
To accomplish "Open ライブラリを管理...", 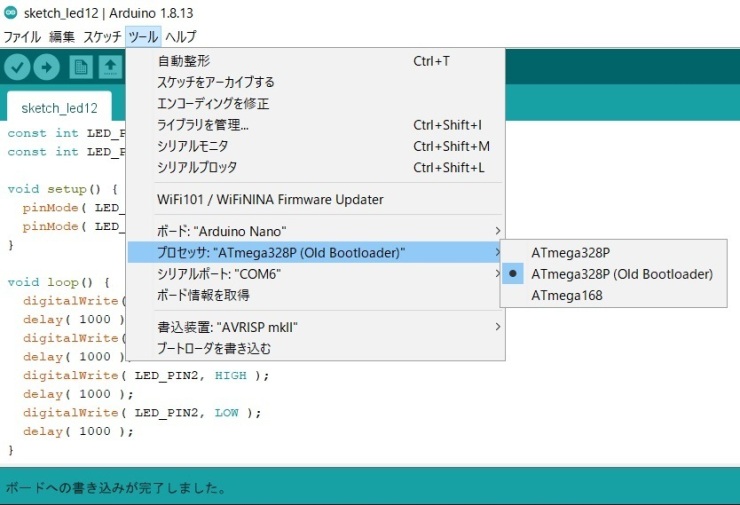I will [316, 125].
